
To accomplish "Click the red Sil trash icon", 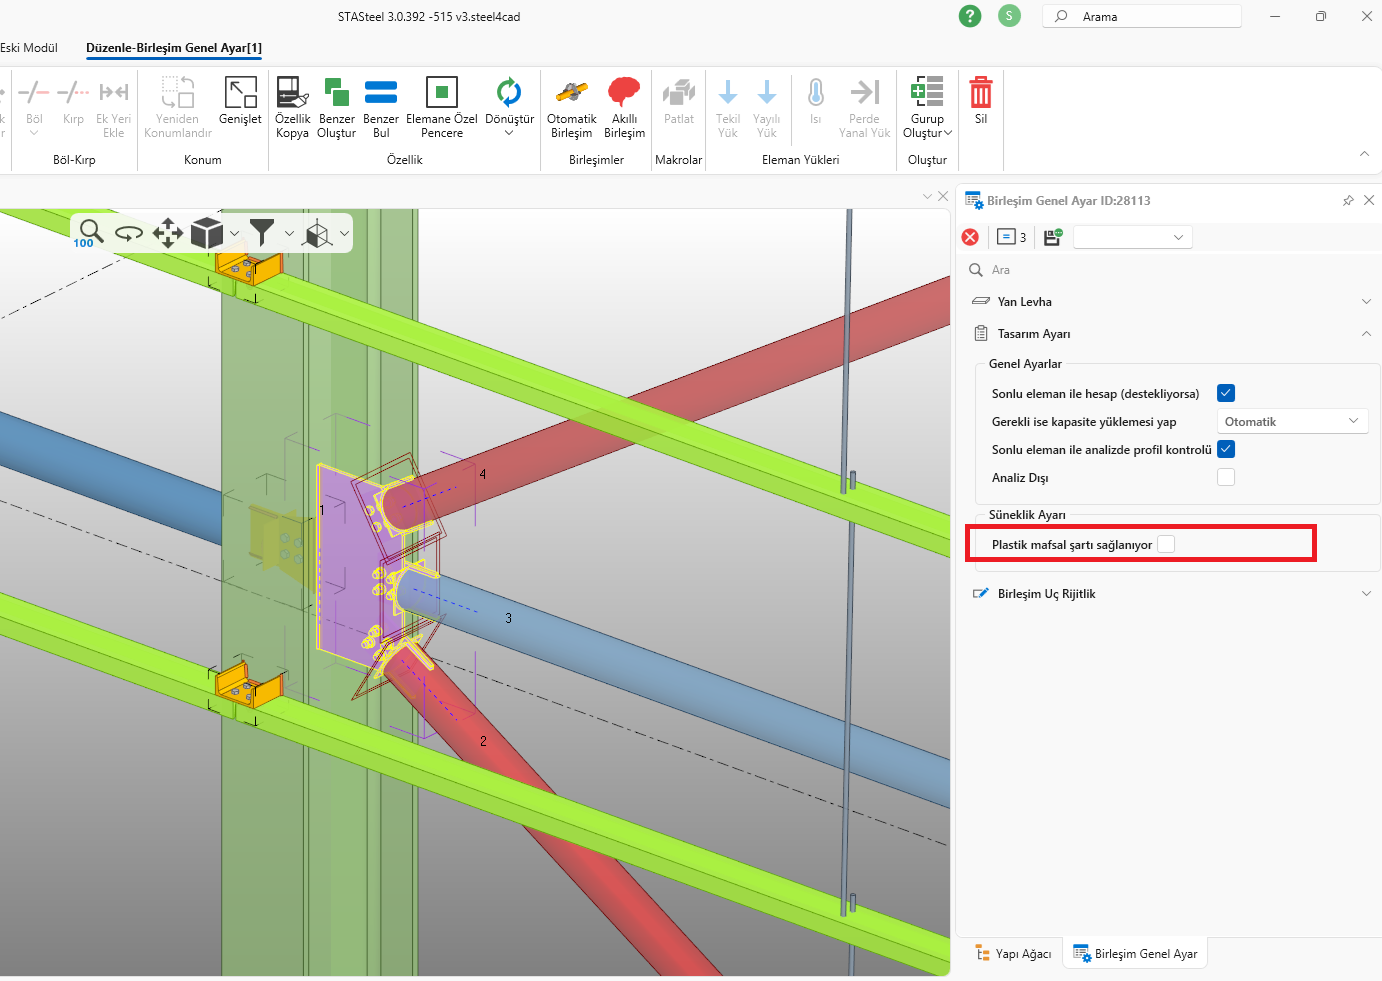I will coord(981,94).
